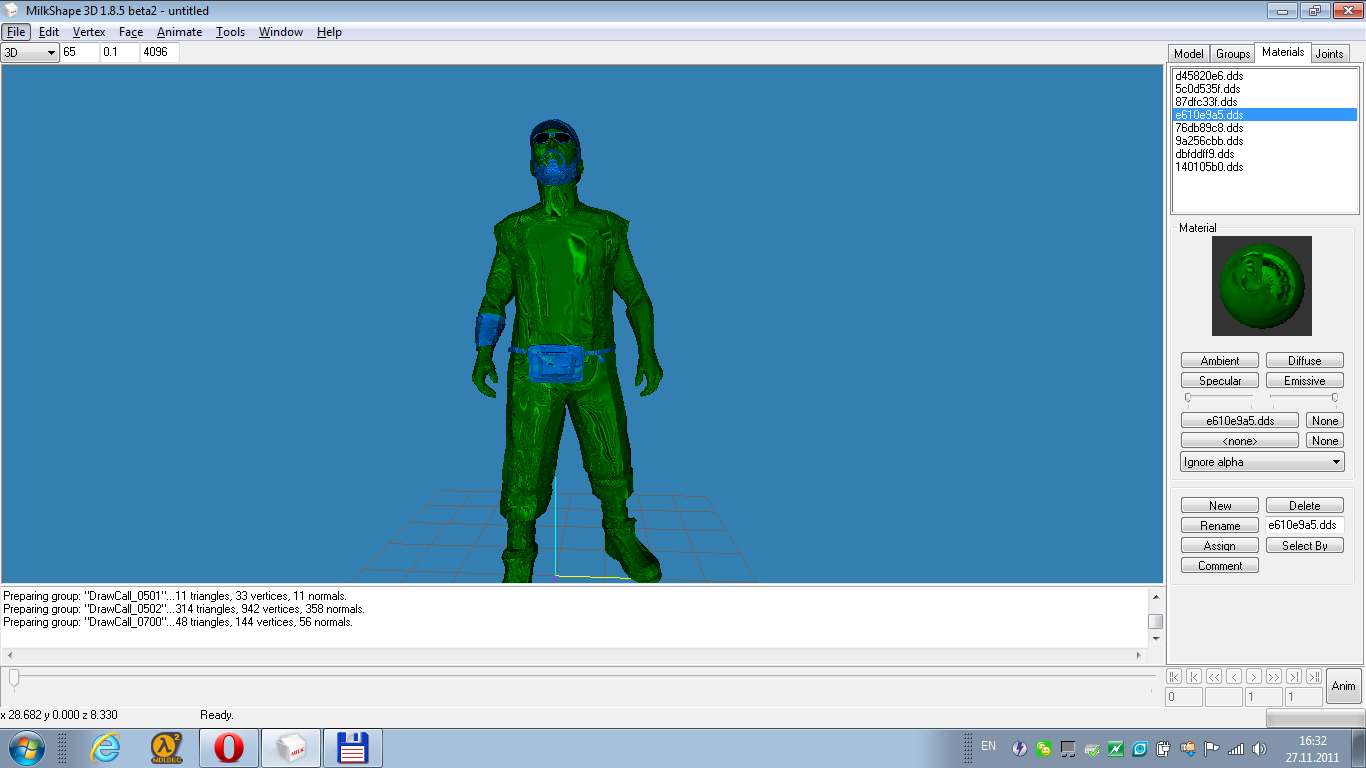Image resolution: width=1366 pixels, height=768 pixels.
Task: Click the material rename text field
Action: tap(1304, 525)
